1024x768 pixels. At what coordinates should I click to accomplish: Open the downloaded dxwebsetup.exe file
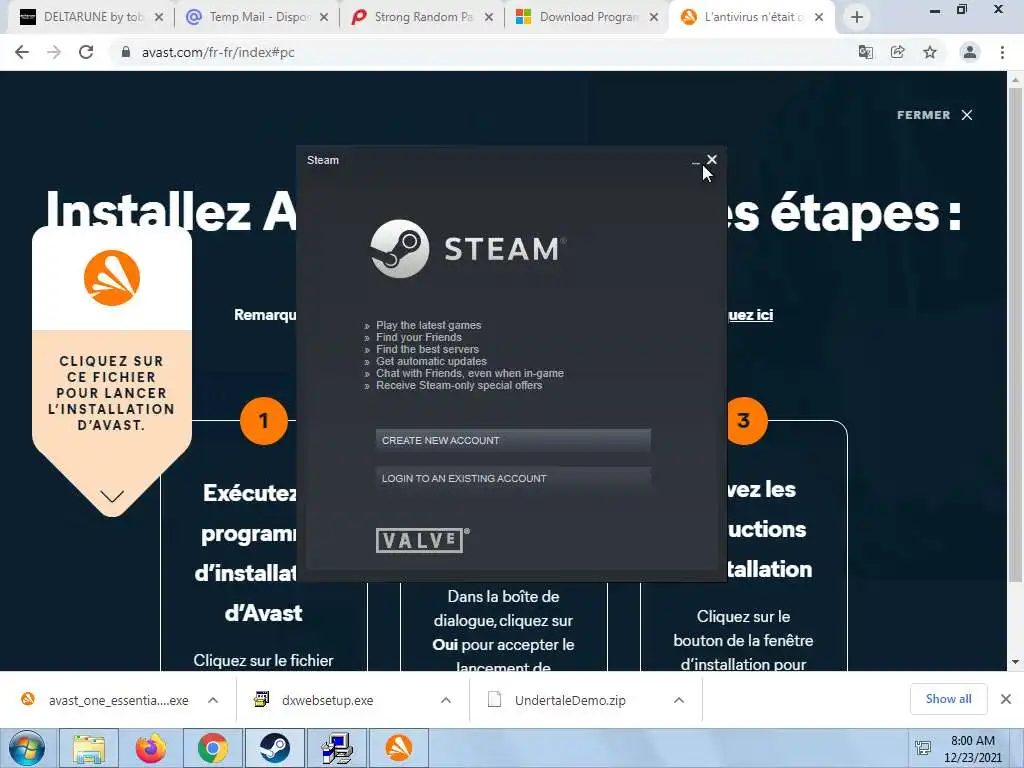click(315, 700)
